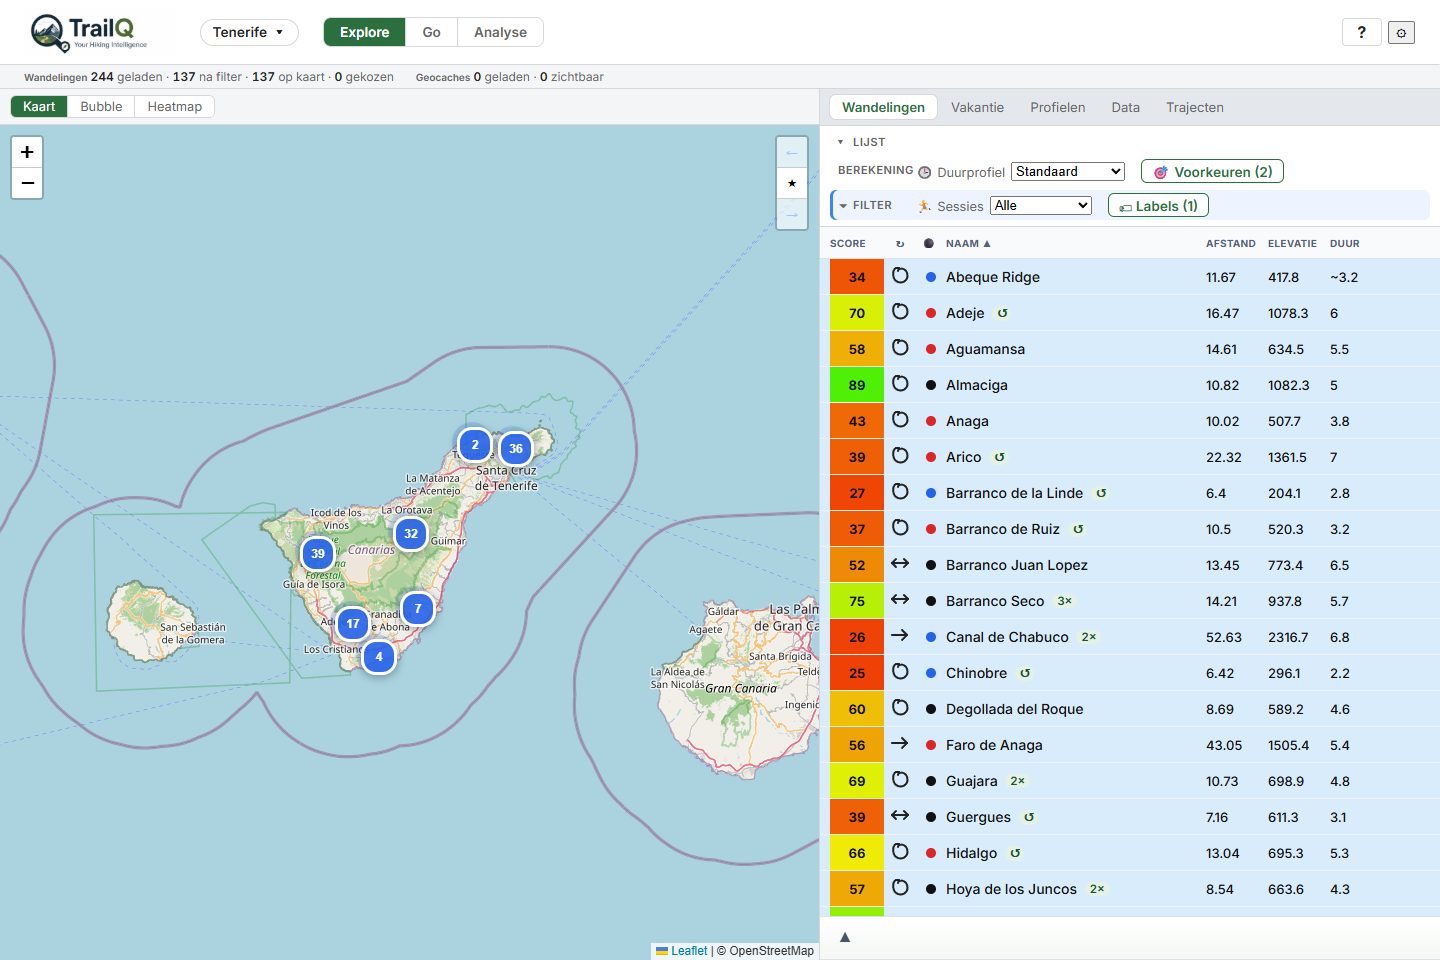Click the red score 25 cell
Viewport: 1440px width, 960px height.
[x=857, y=673]
